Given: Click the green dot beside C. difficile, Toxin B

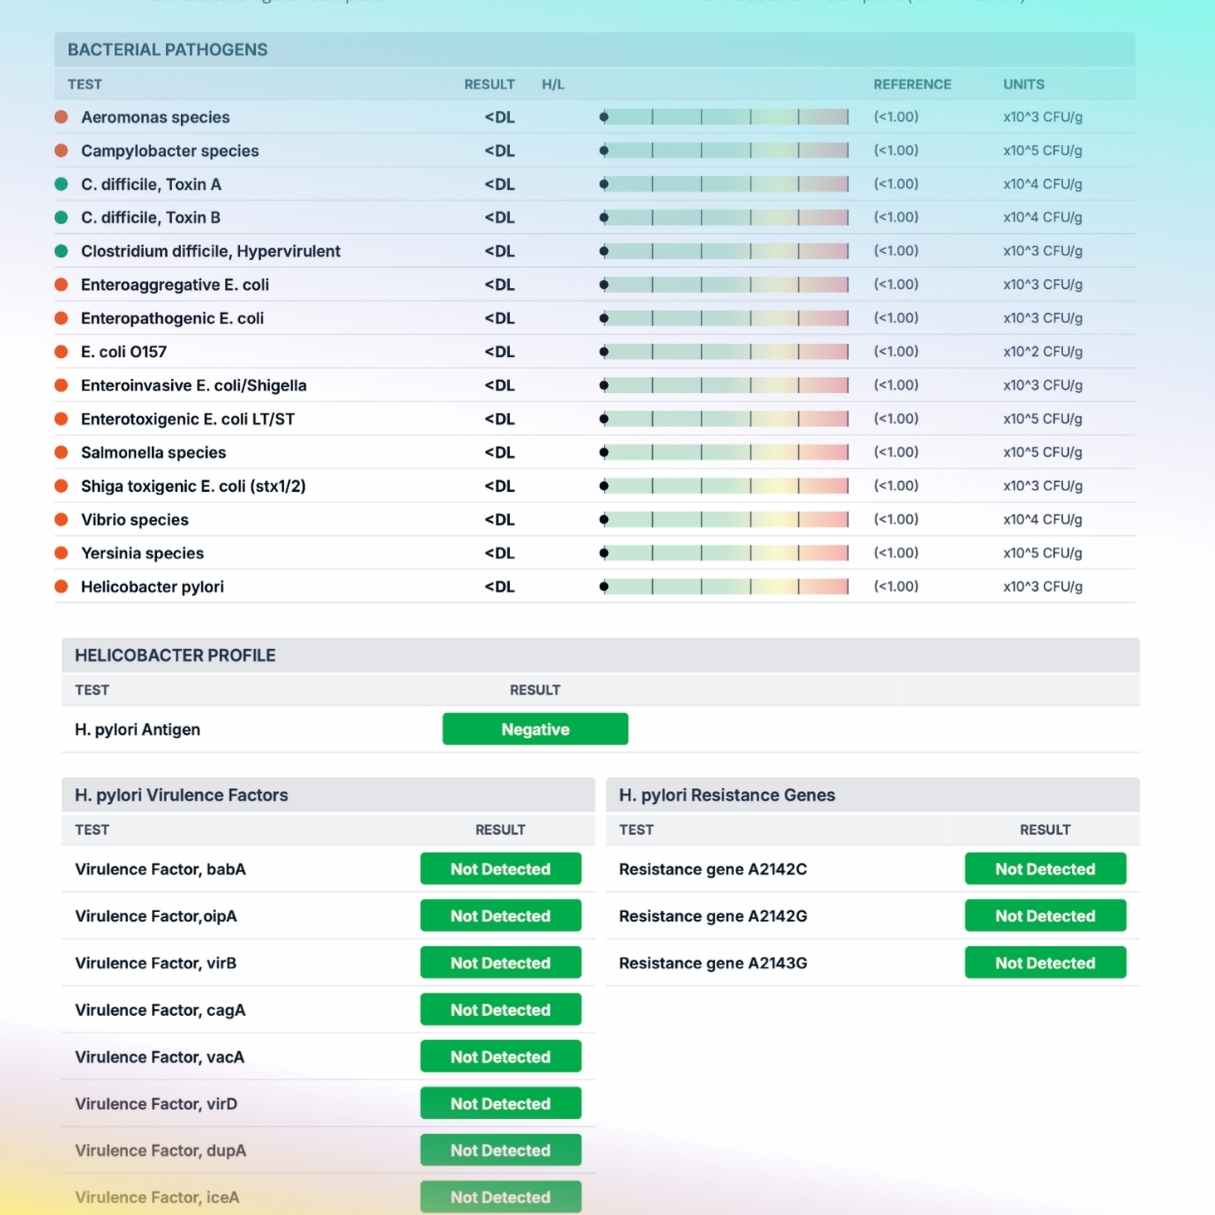Looking at the screenshot, I should point(61,217).
